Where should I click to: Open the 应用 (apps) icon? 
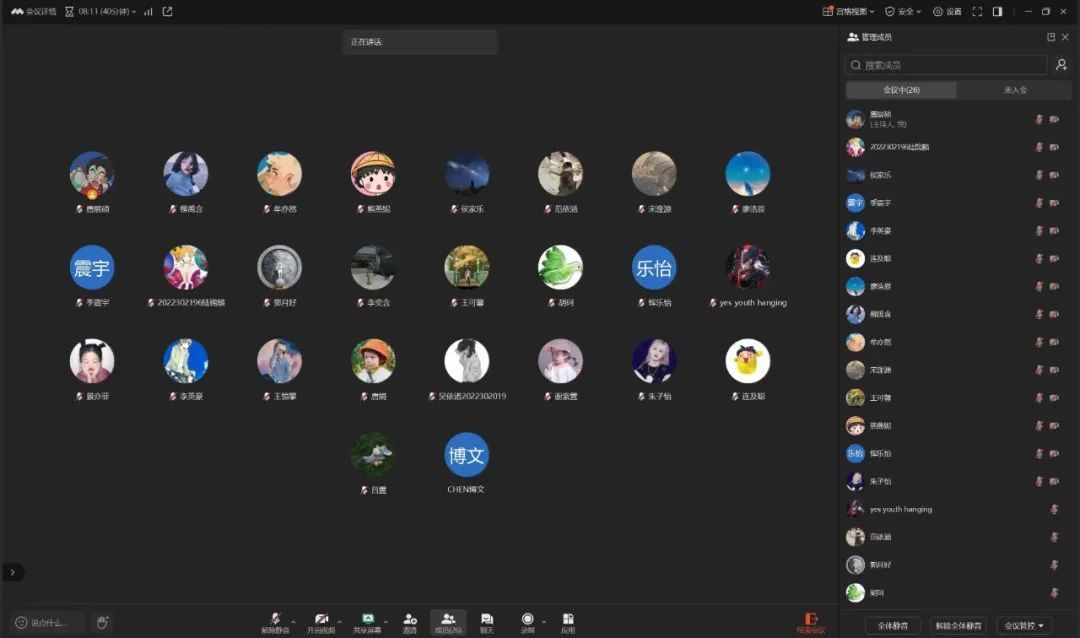(568, 620)
